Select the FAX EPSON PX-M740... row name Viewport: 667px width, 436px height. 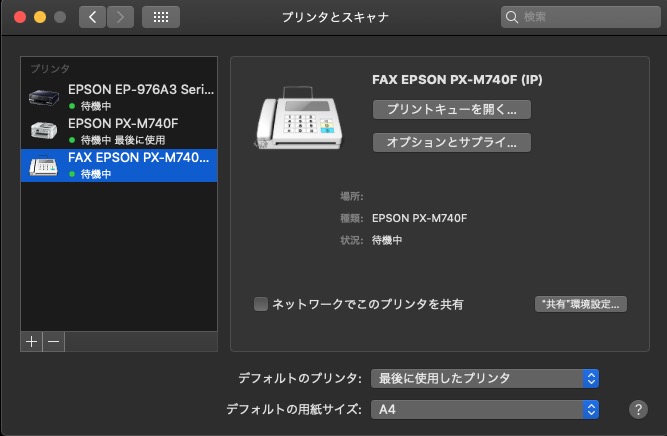139,157
